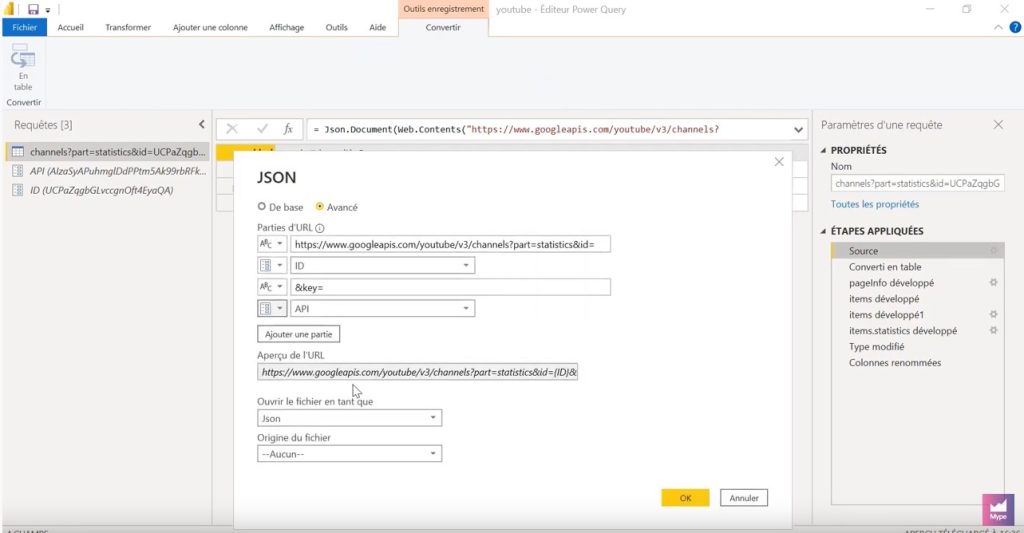Click the first URL part text field

[451, 244]
